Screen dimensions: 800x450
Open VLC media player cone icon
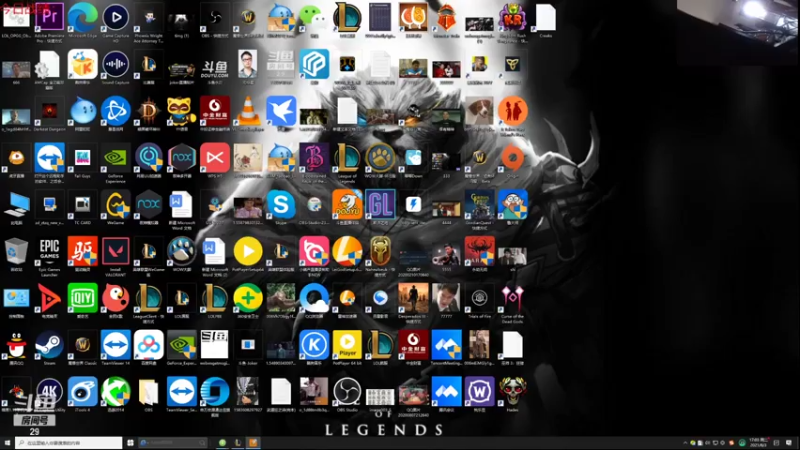248,111
